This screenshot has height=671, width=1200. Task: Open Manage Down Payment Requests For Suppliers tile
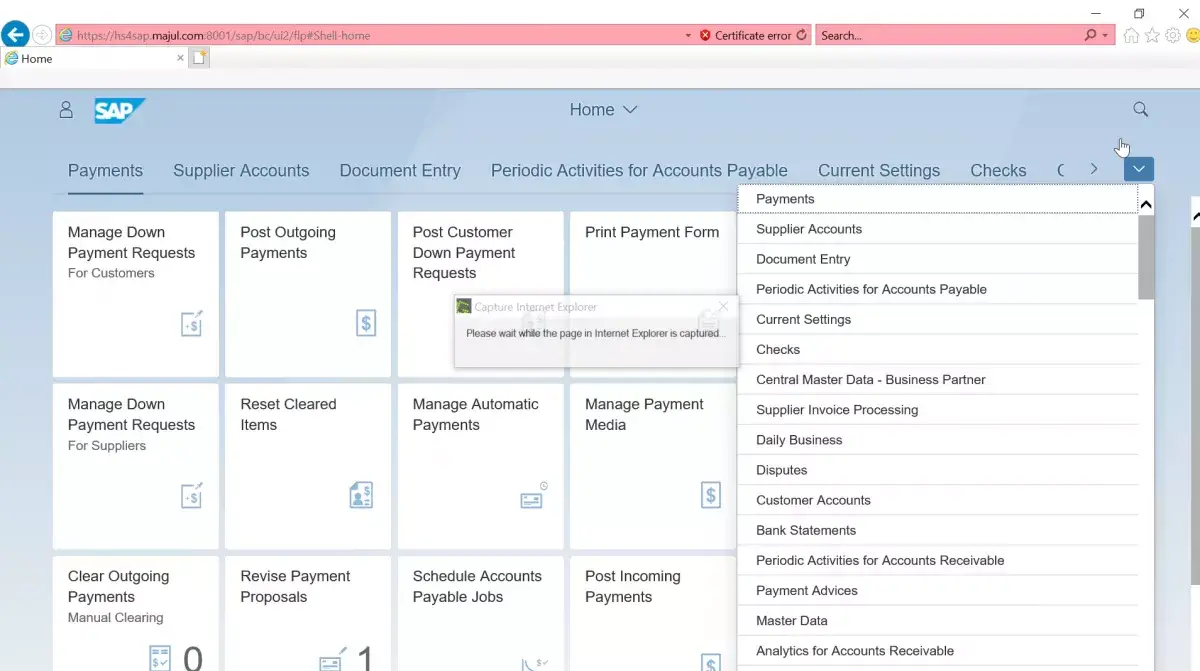point(136,466)
